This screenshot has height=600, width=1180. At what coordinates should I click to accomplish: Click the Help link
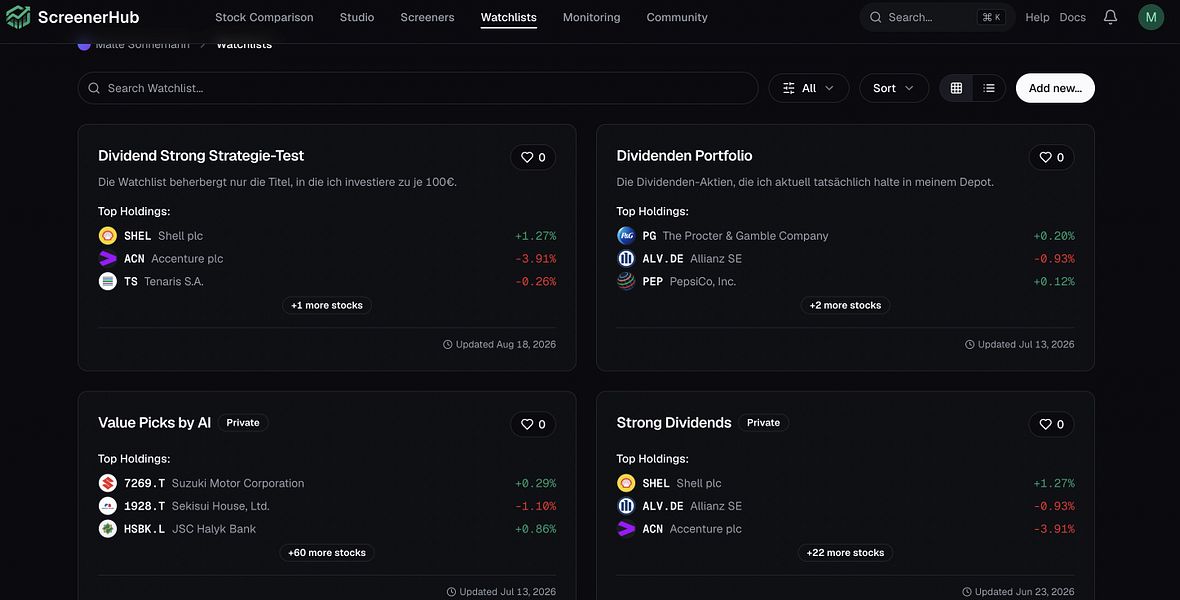1037,17
